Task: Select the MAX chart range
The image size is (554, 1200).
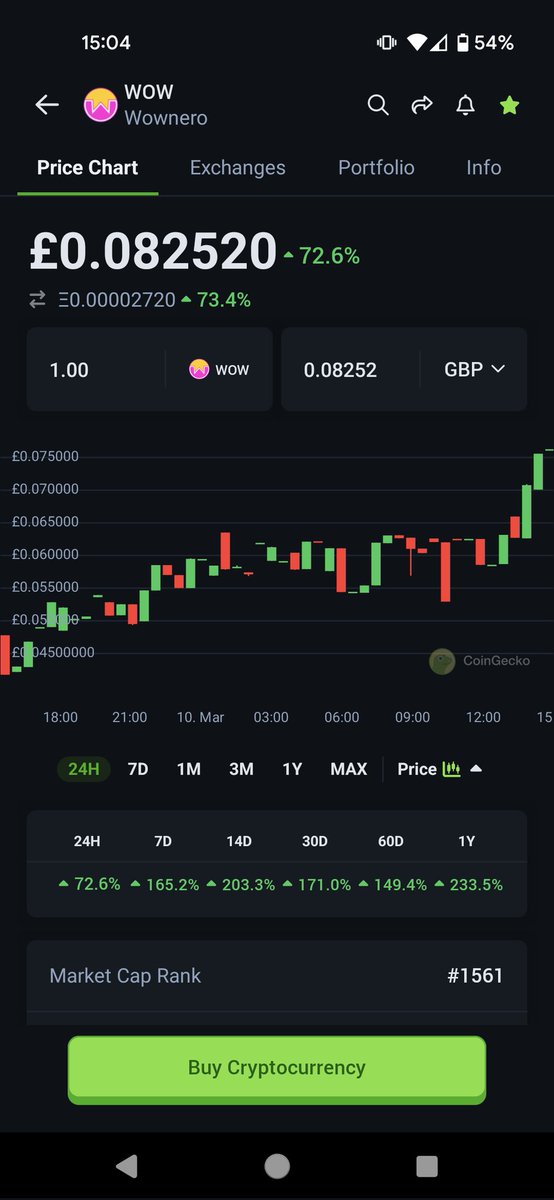Action: [x=349, y=769]
